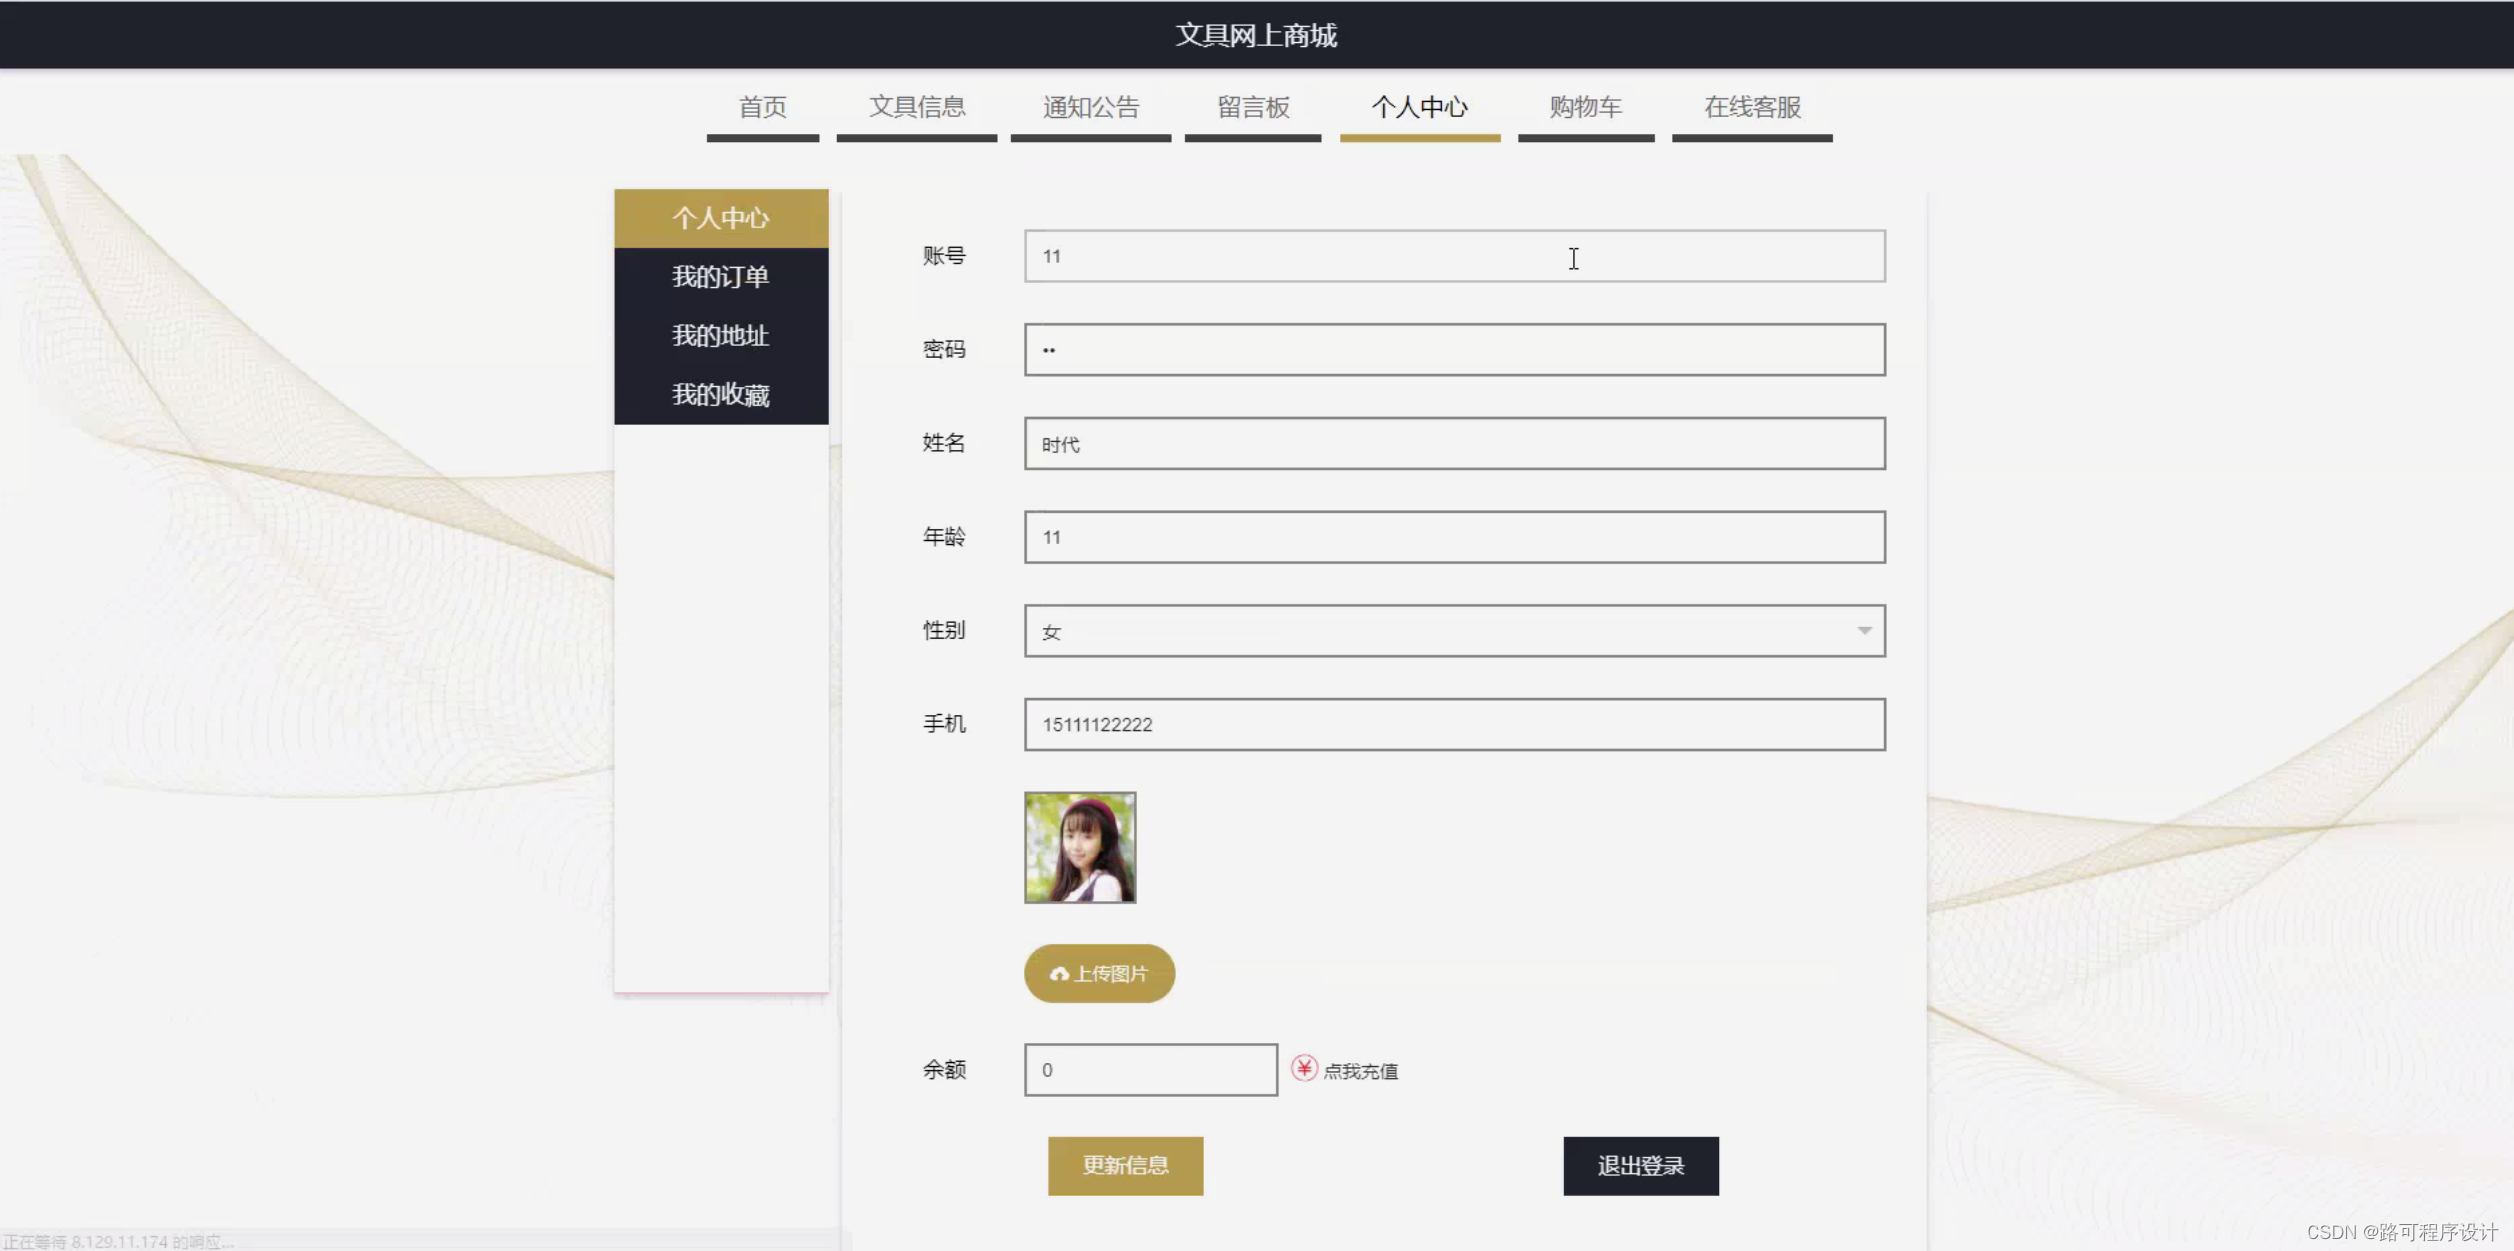Click the upload cloud icon on 上传图片 button
Image resolution: width=2514 pixels, height=1251 pixels.
pos(1061,973)
